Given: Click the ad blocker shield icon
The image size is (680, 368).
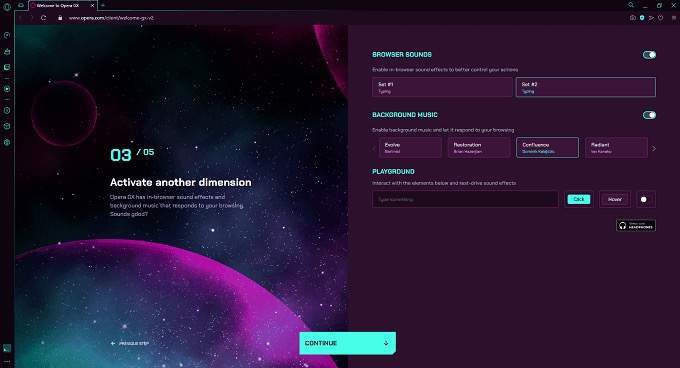Looking at the screenshot, I should 642,18.
